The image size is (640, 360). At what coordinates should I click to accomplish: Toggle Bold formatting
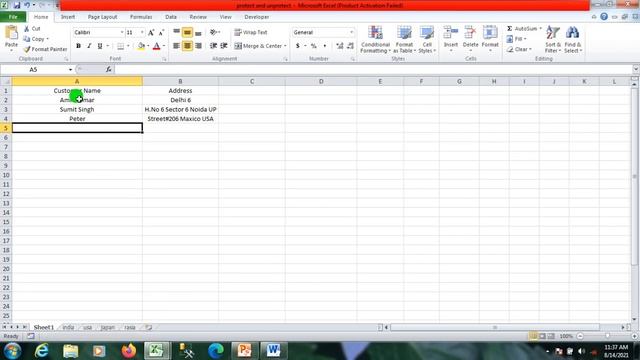tap(78, 46)
